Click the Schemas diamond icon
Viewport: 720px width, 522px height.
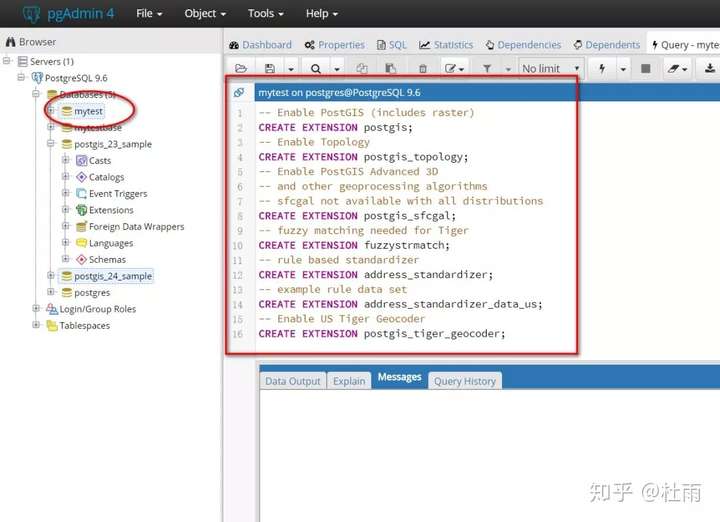81,259
